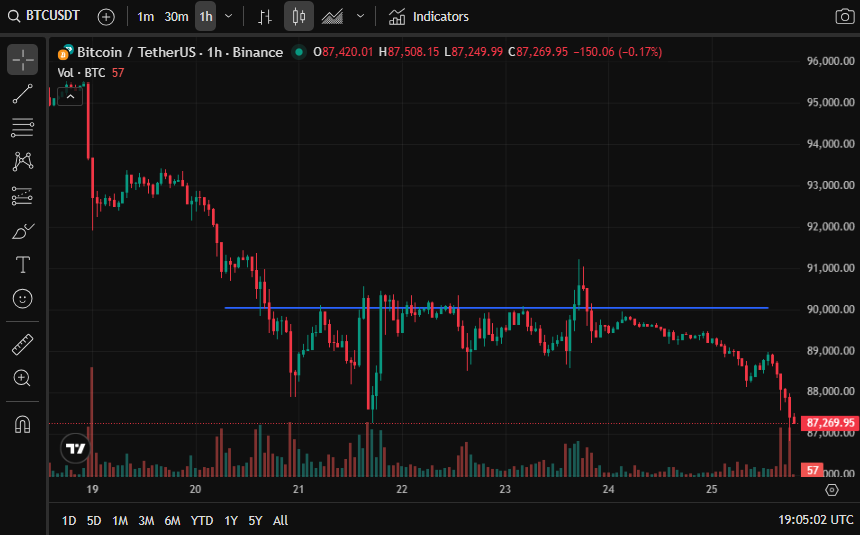This screenshot has width=860, height=535.
Task: Click the date label 25 on time axis
Action: click(711, 489)
